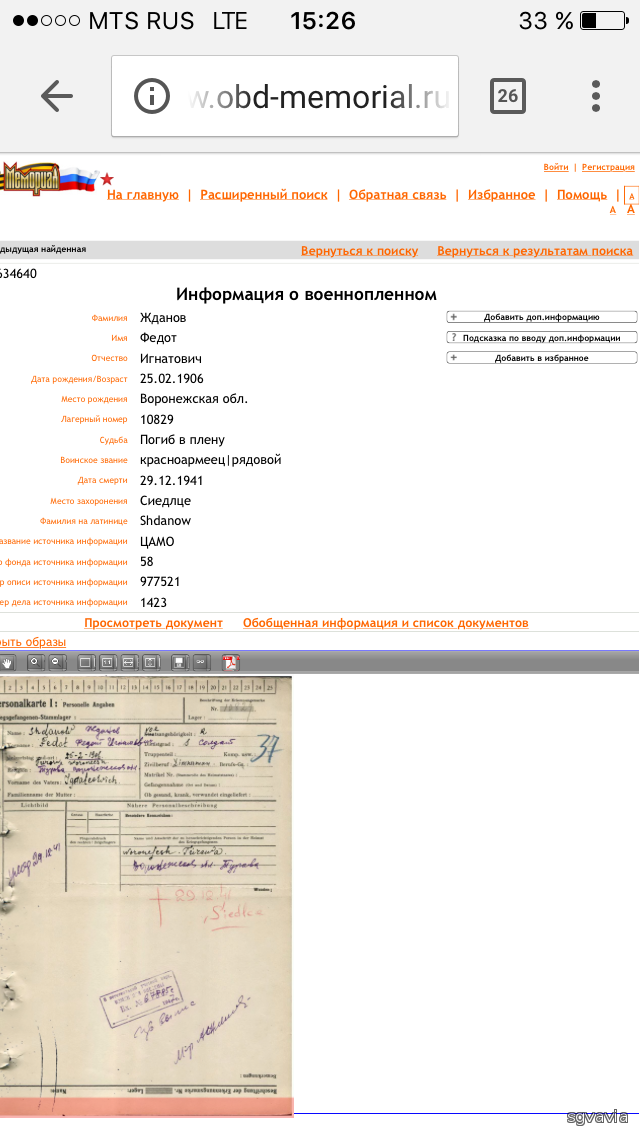Click the Фамилия field label
Screen dimensions: 640x1136
click(x=109, y=318)
